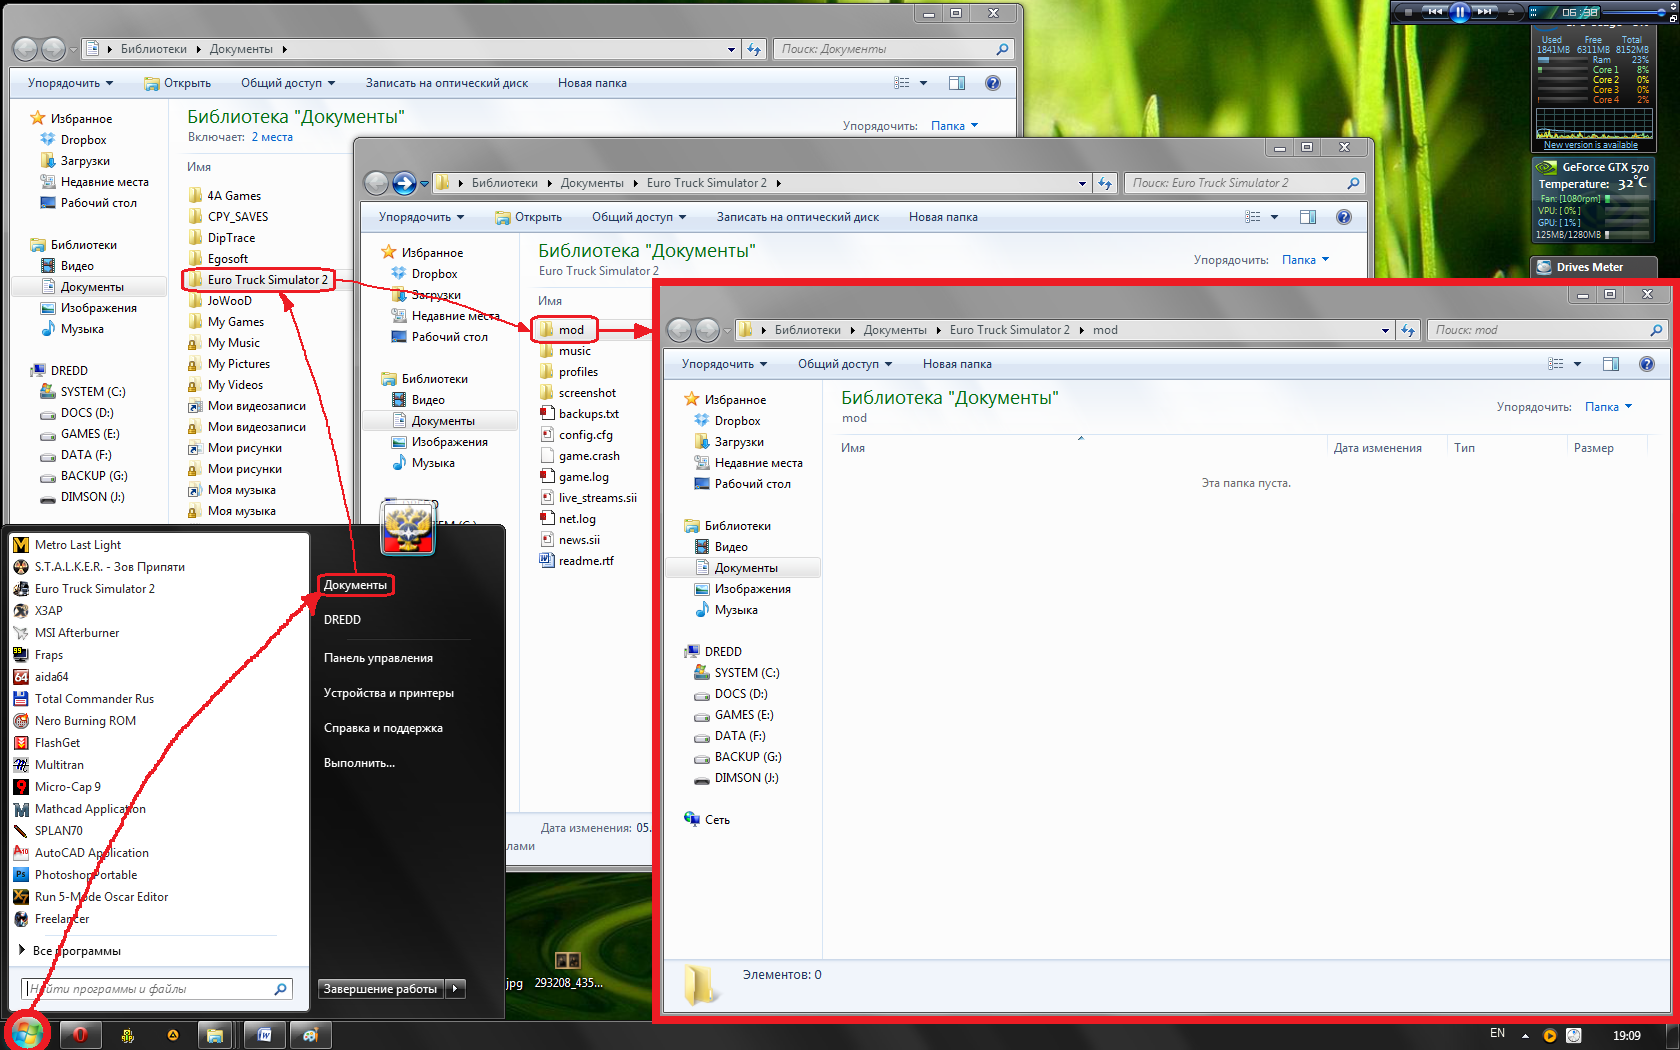The width and height of the screenshot is (1680, 1050).
Task: Click back arrow in Euro Truck Simulator 2 window
Action: coord(376,183)
